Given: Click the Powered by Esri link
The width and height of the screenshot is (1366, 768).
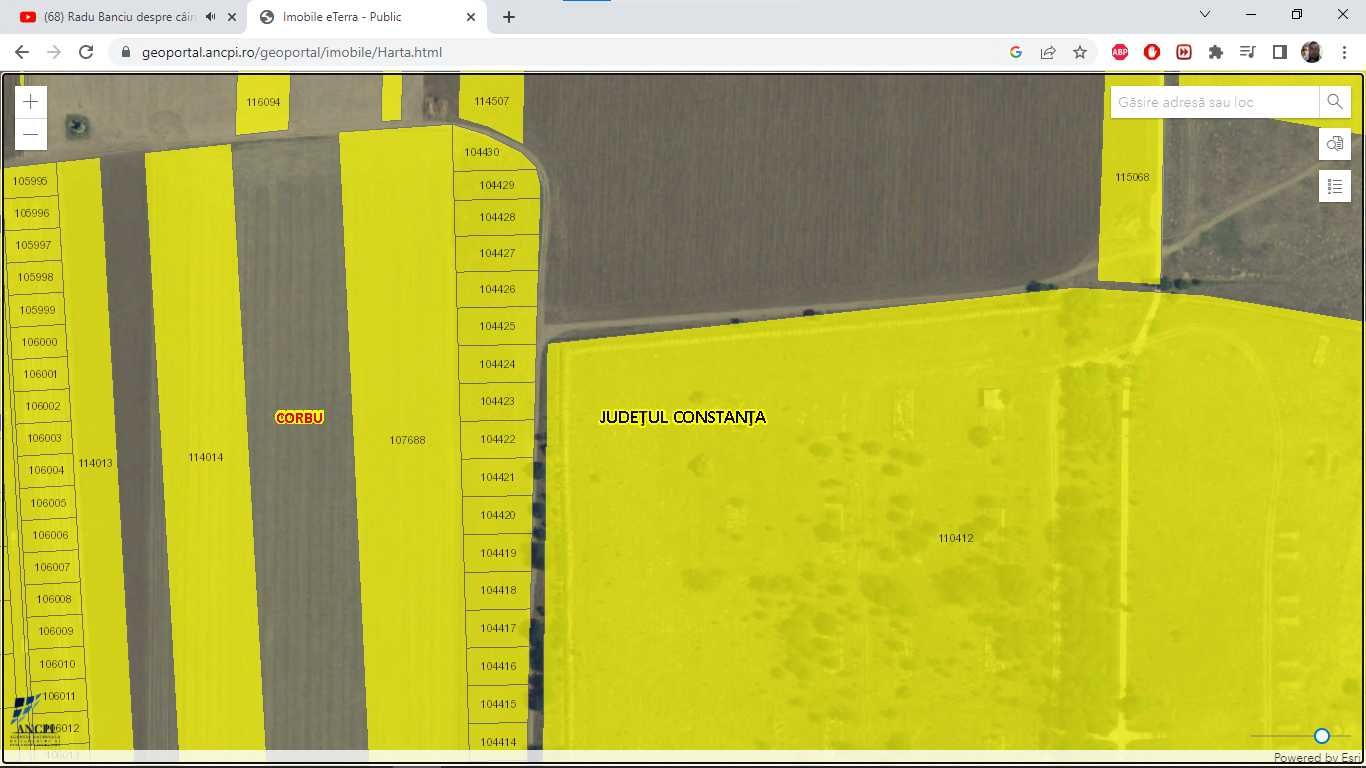Looking at the screenshot, I should point(1318,758).
